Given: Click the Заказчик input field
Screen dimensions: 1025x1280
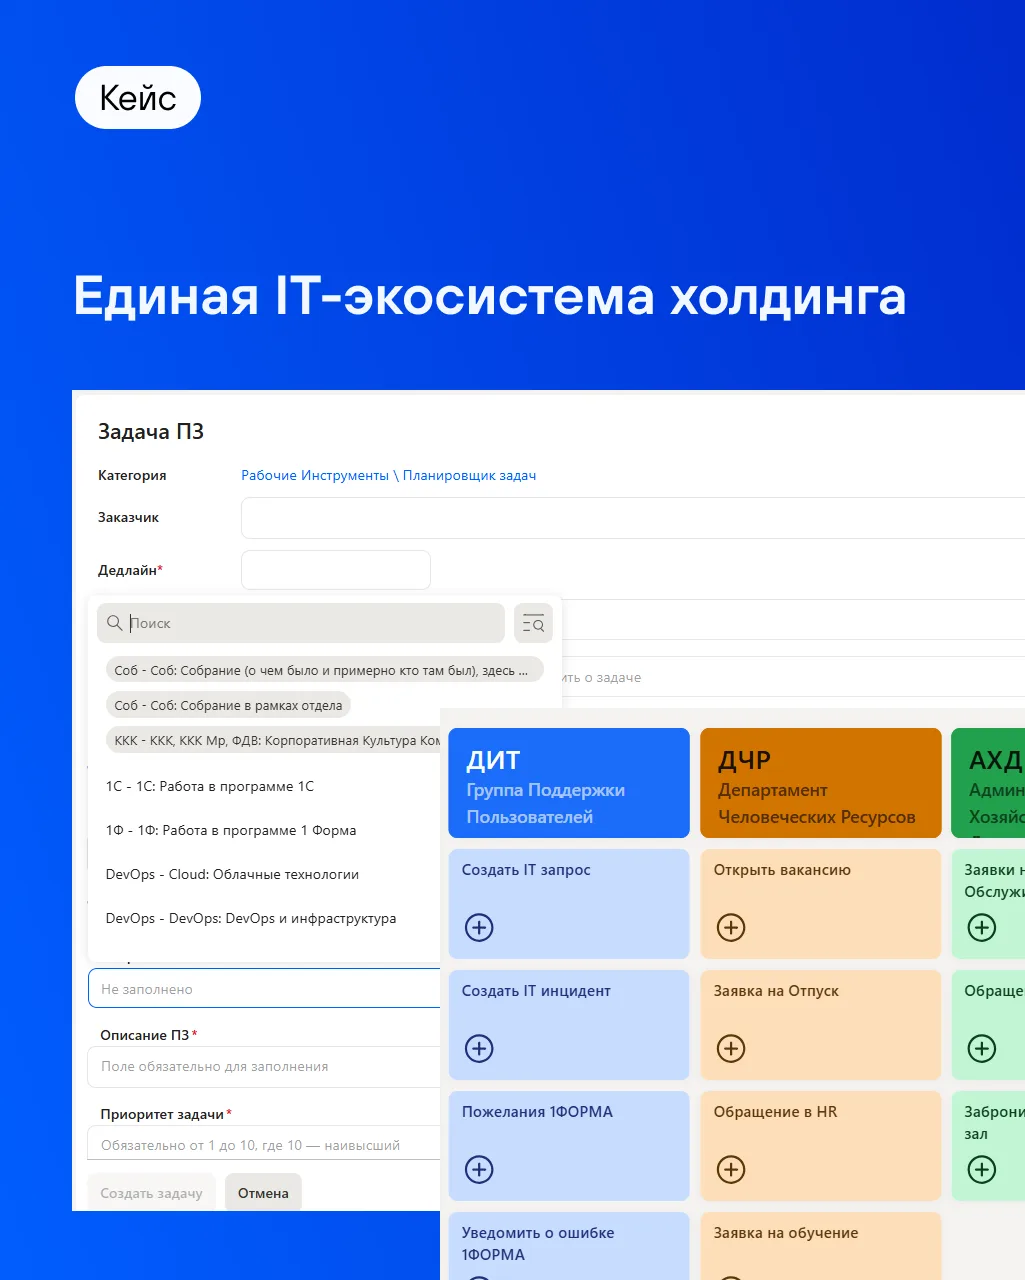Looking at the screenshot, I should coord(633,518).
